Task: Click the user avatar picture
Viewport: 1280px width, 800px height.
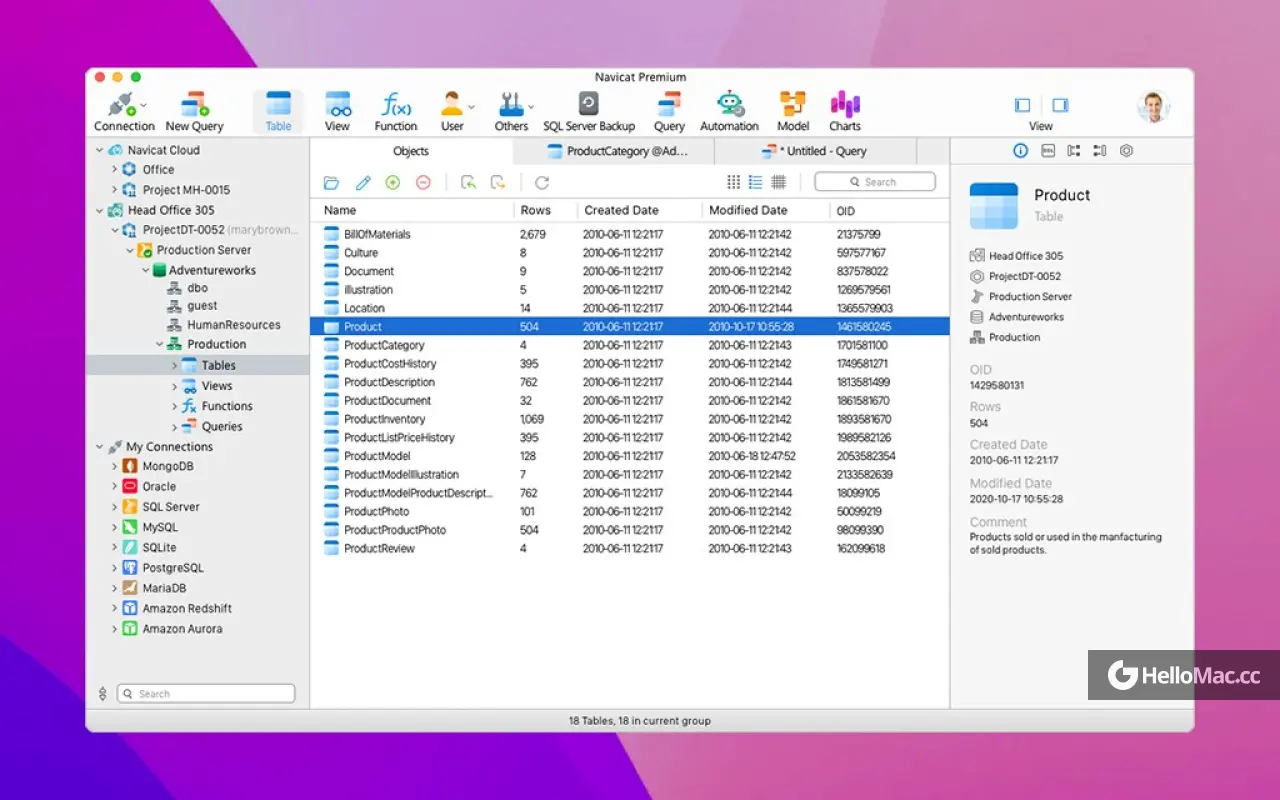Action: click(x=1153, y=107)
